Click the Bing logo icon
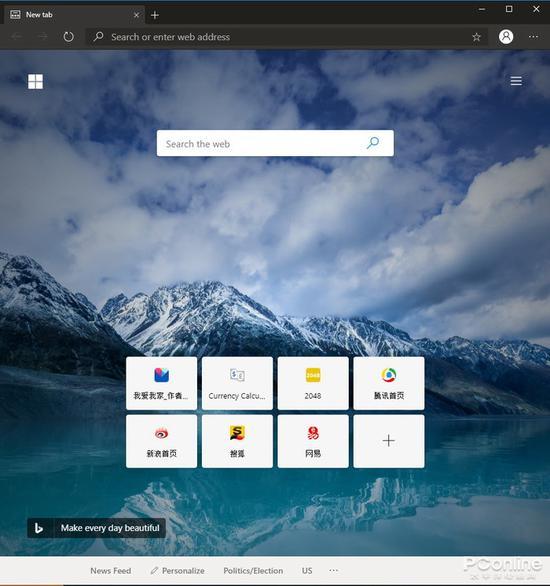The height and width of the screenshot is (586, 550). tap(39, 528)
